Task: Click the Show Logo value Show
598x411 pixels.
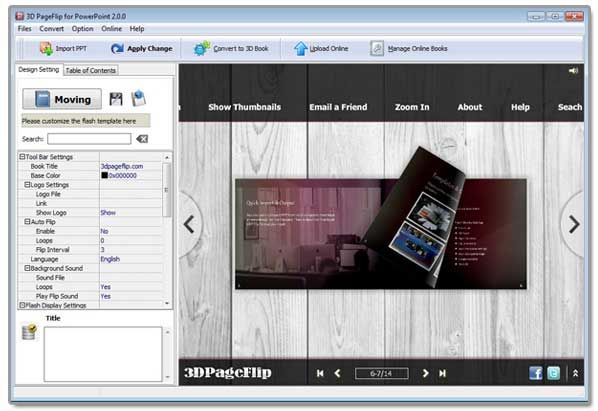Action: 108,213
